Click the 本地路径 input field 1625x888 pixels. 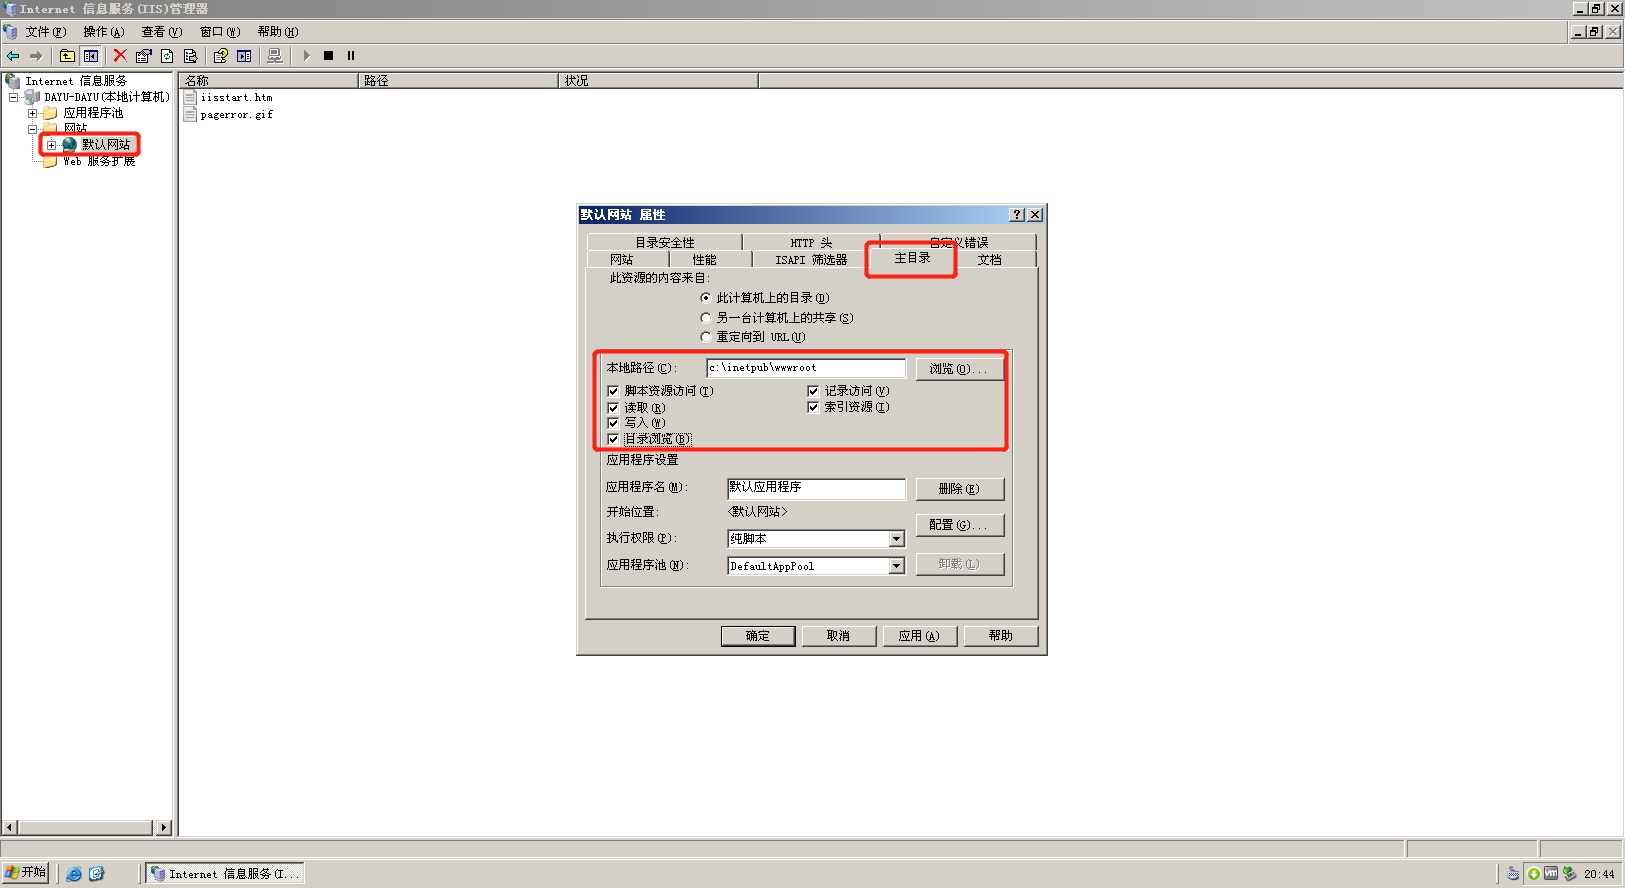tap(806, 368)
